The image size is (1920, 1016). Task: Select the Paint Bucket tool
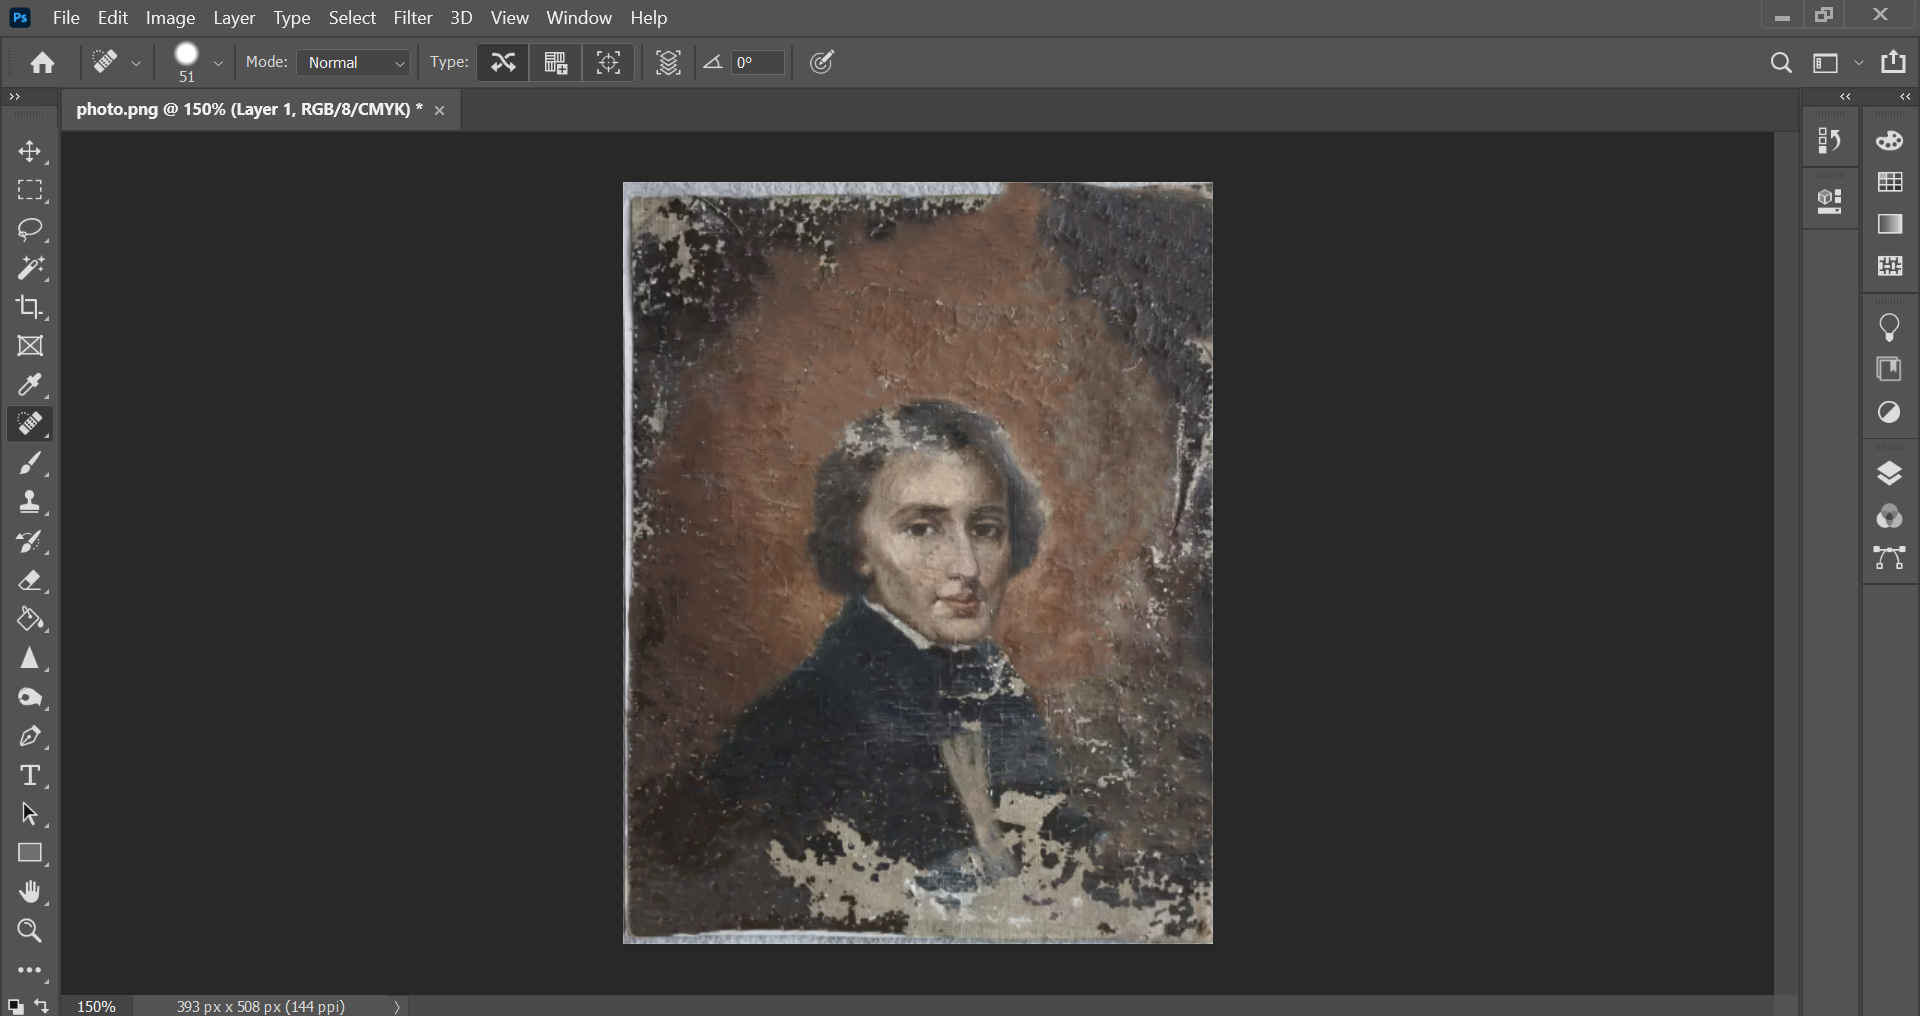(30, 620)
